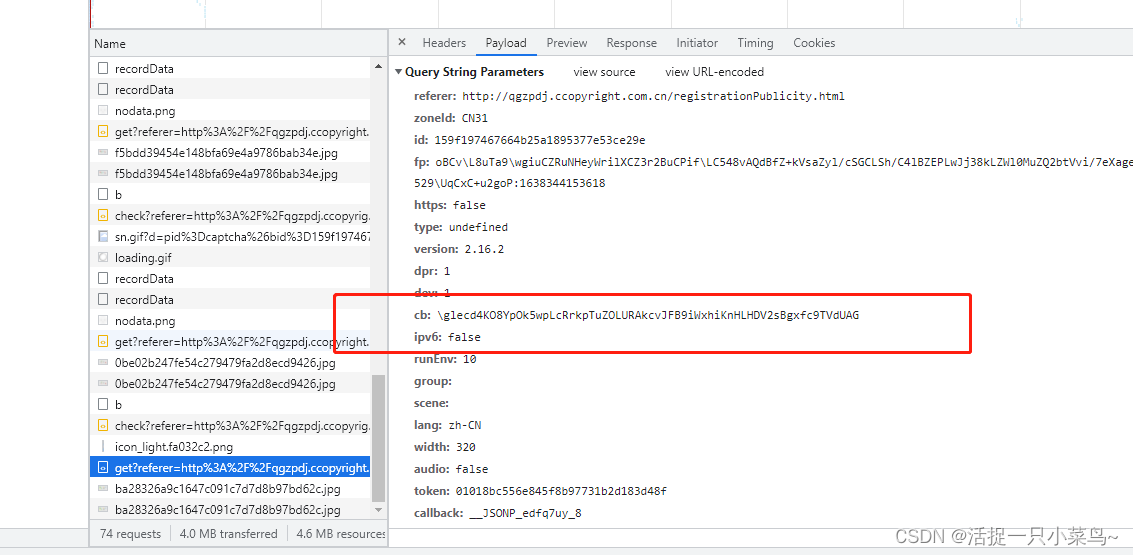Click the "view URL-encoded" link
Screen dimensions: 1133x555
click(x=714, y=72)
